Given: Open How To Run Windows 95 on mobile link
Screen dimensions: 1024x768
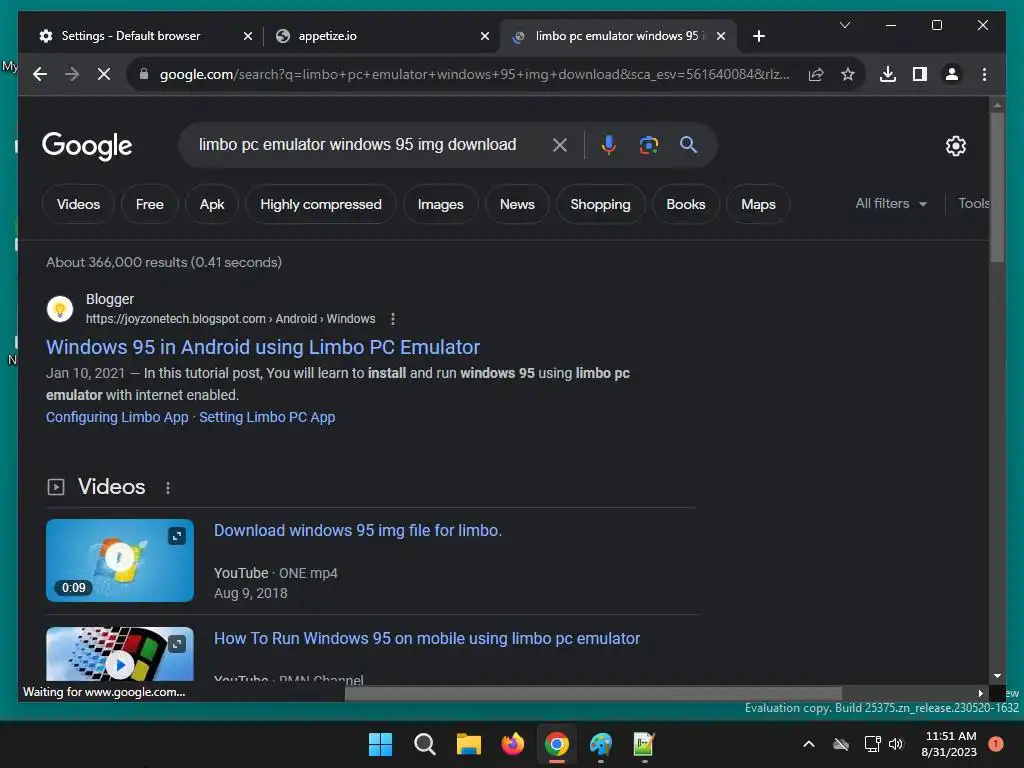Looking at the screenshot, I should click(x=427, y=638).
